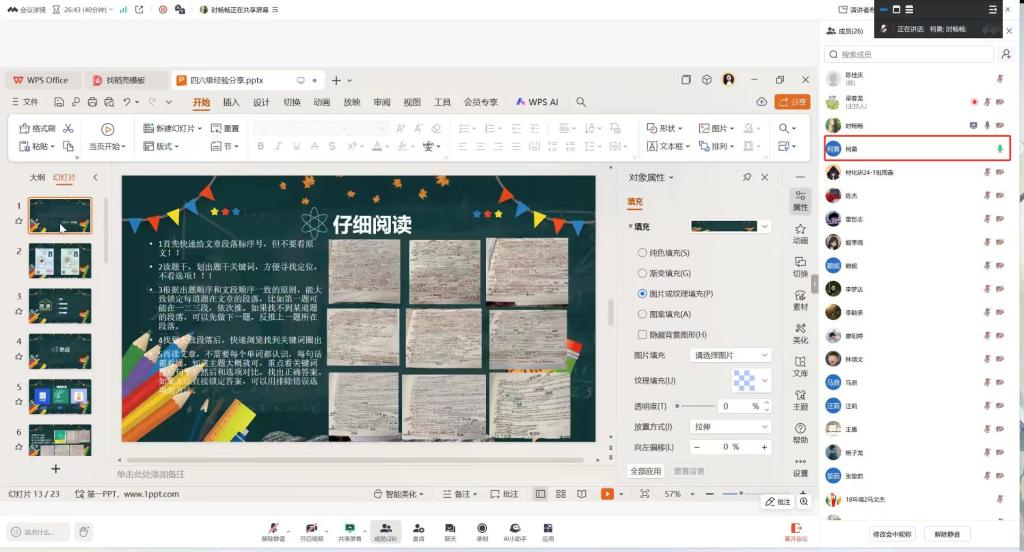Click 解除静音 microphone icon in meeting bar
Viewport: 1024px width, 552px height.
tap(274, 530)
